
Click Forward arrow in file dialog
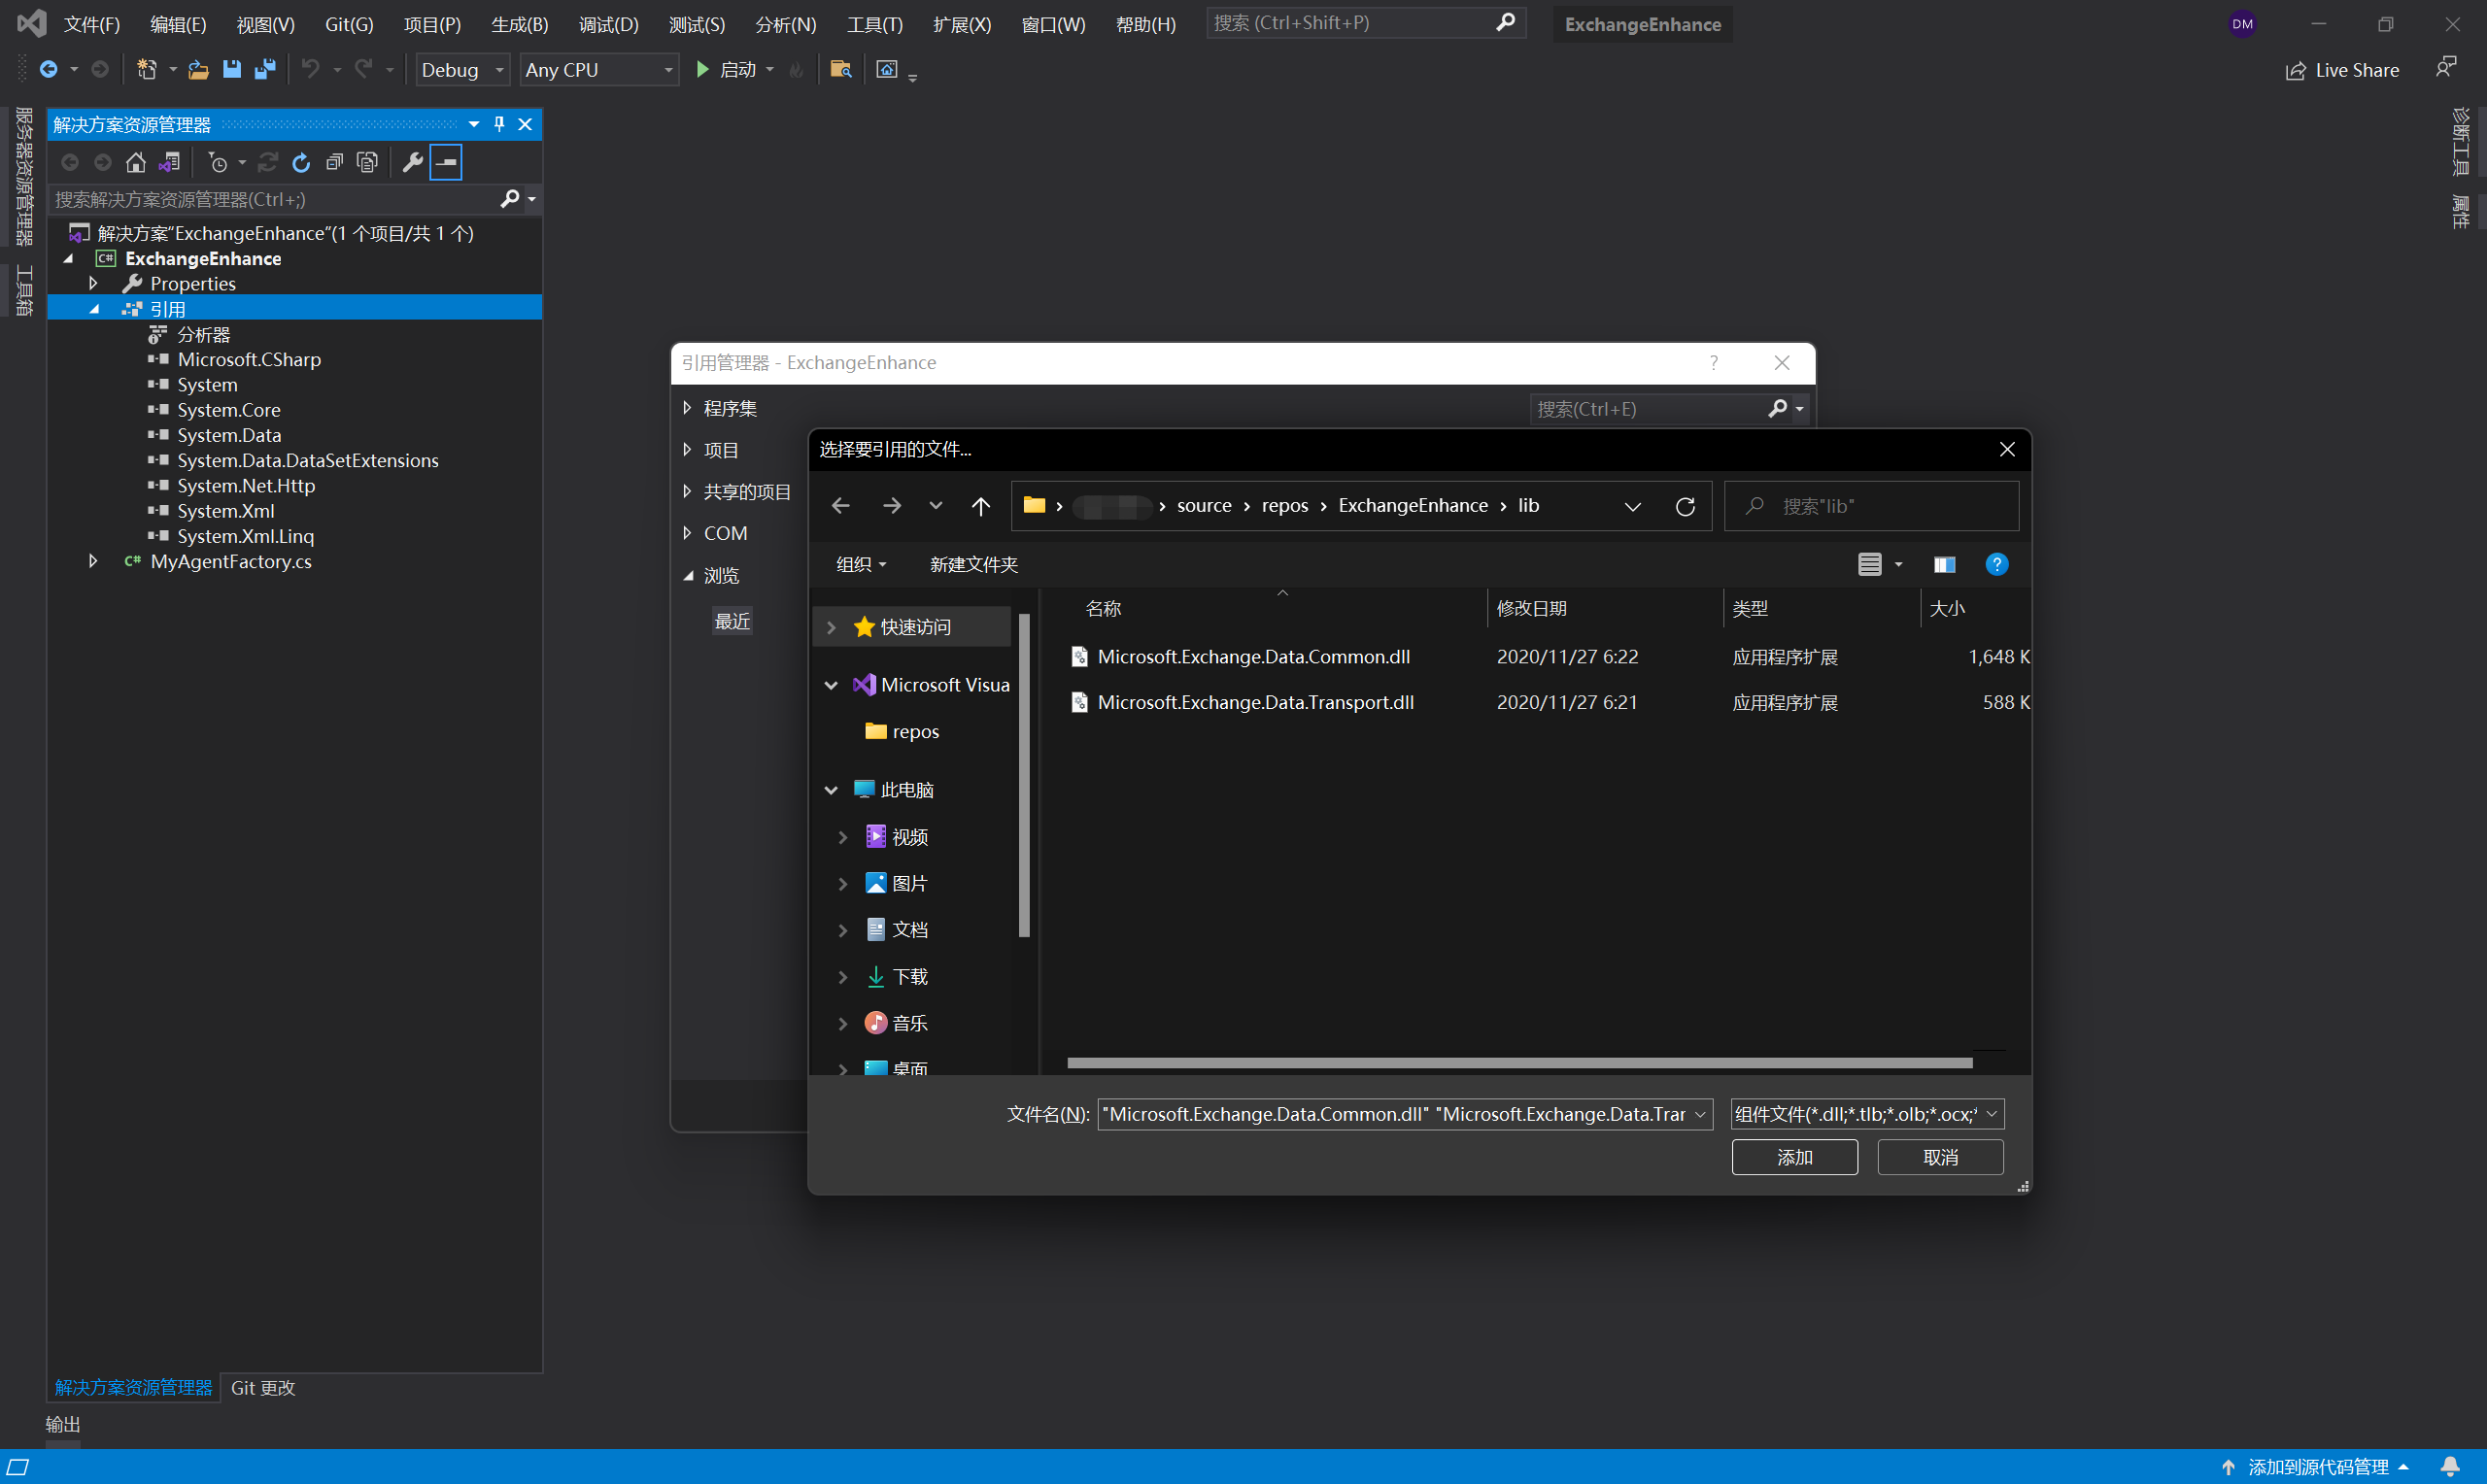(x=892, y=506)
